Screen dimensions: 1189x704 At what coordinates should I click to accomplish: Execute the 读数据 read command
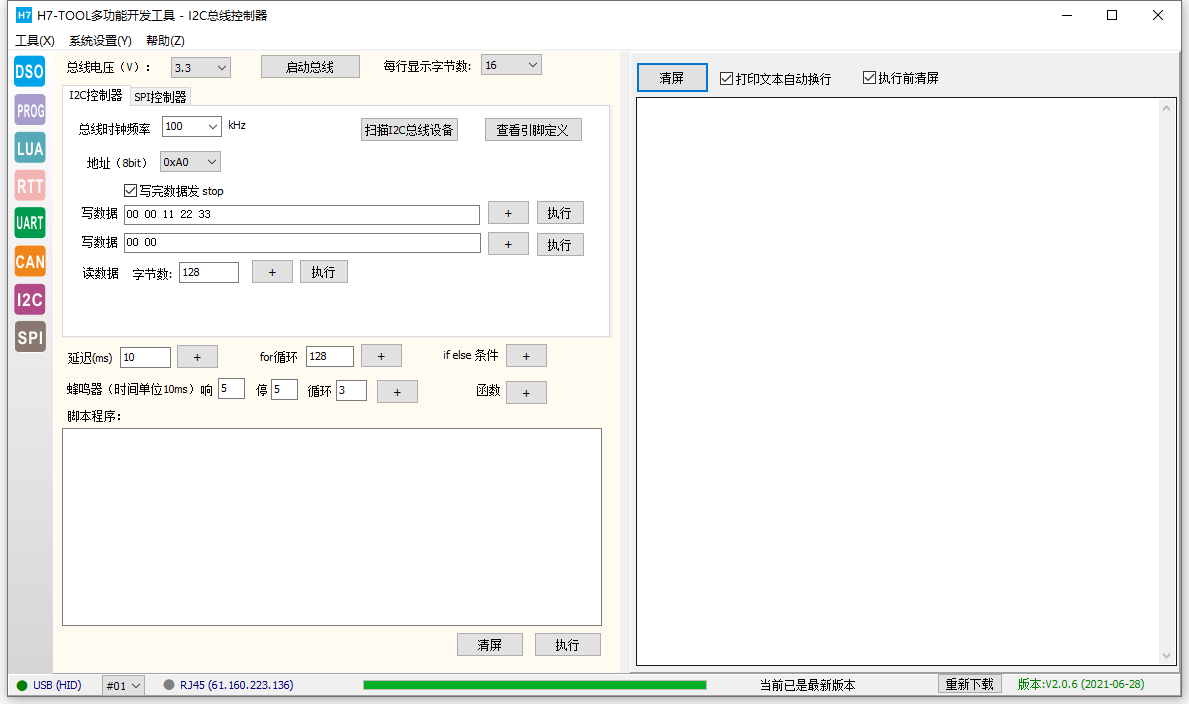pos(324,272)
